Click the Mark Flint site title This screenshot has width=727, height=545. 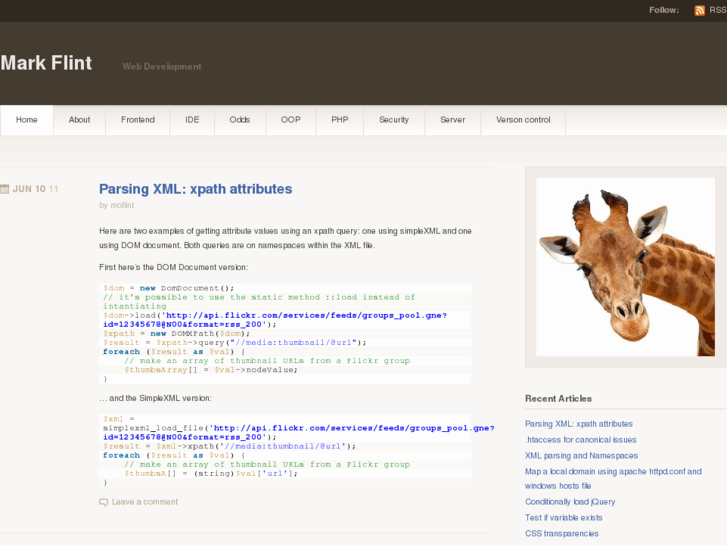46,64
